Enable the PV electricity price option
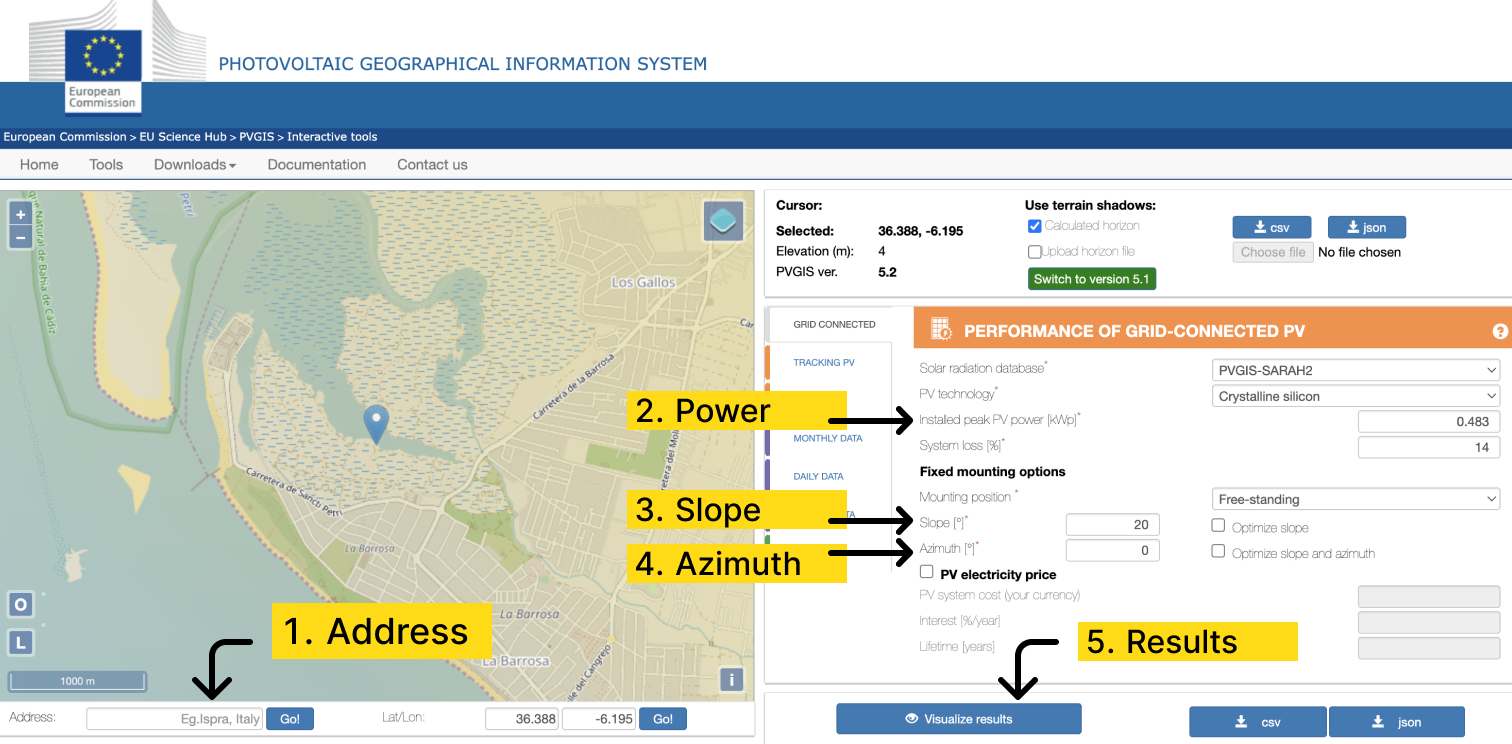 tap(925, 573)
